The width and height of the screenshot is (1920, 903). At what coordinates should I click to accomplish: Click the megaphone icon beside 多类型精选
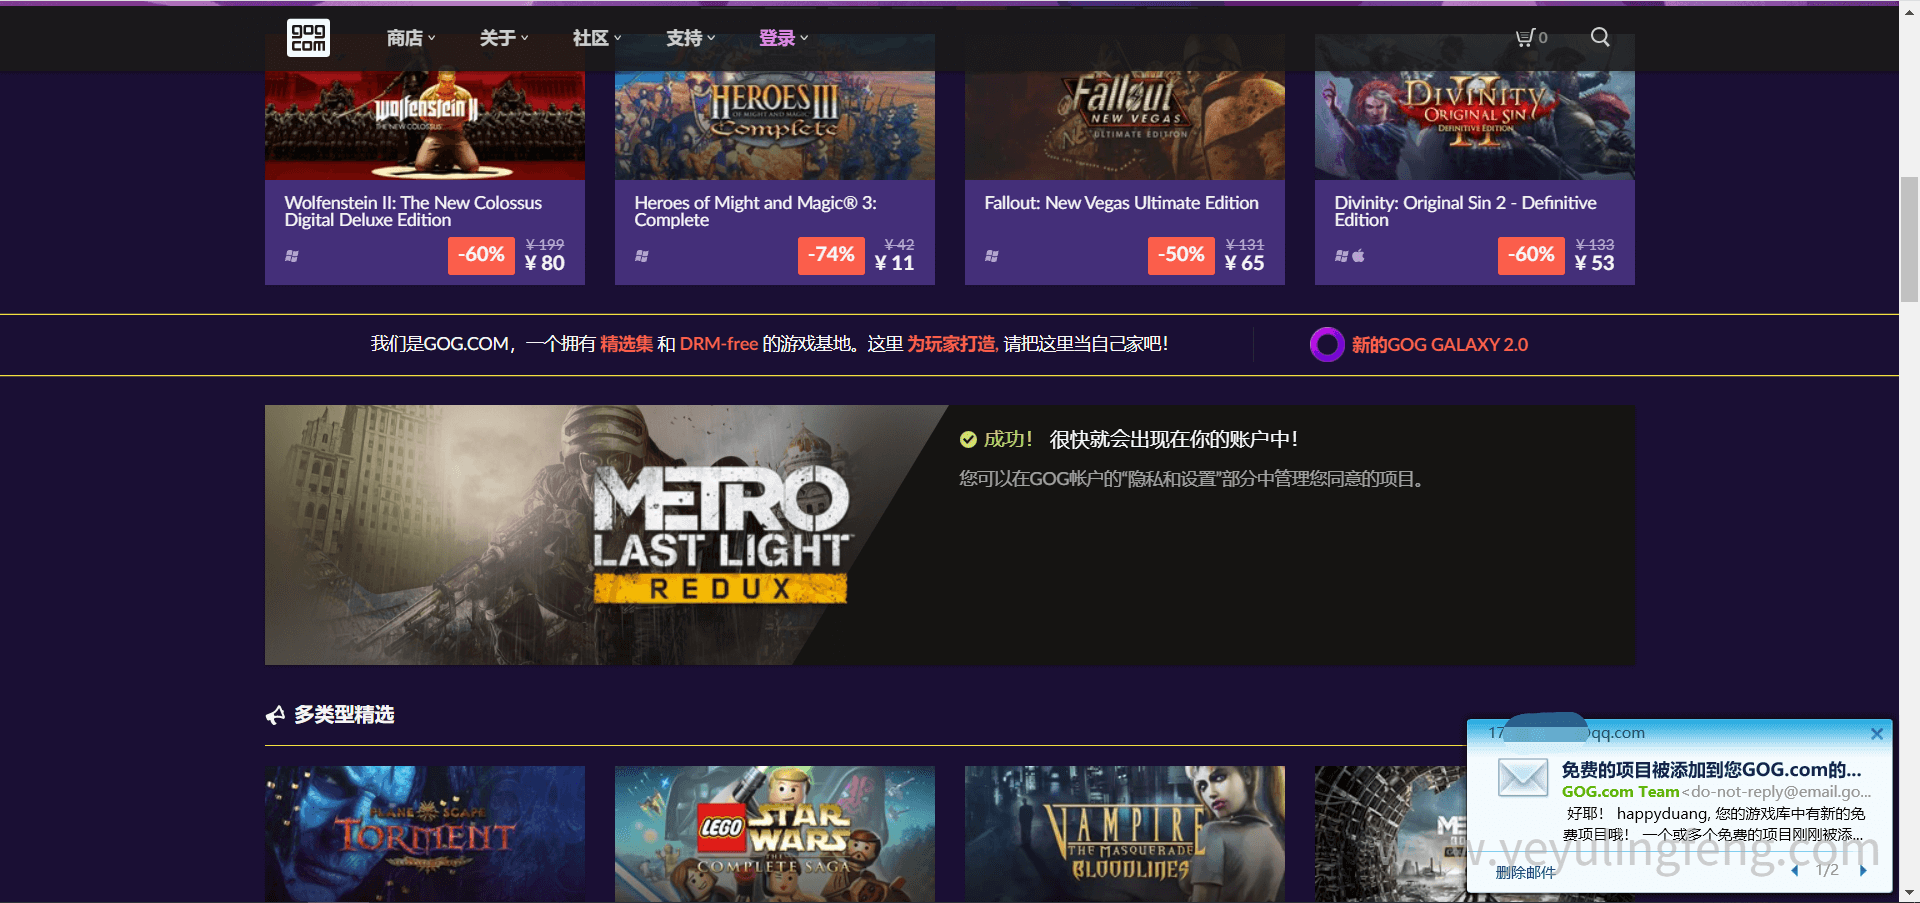[x=276, y=715]
